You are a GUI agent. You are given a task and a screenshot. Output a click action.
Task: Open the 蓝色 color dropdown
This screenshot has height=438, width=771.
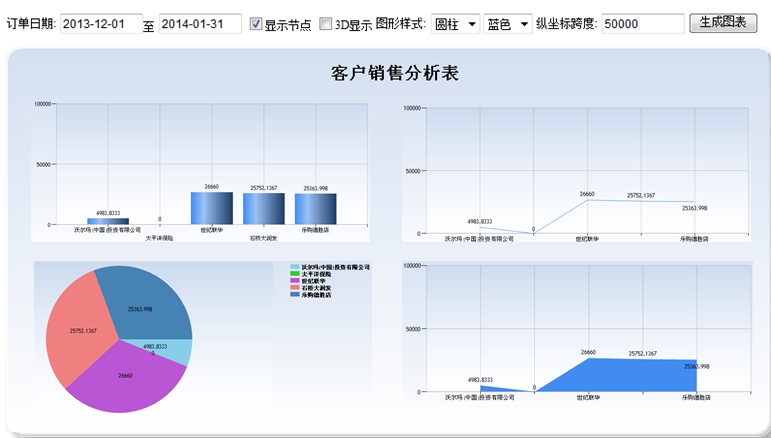point(507,24)
